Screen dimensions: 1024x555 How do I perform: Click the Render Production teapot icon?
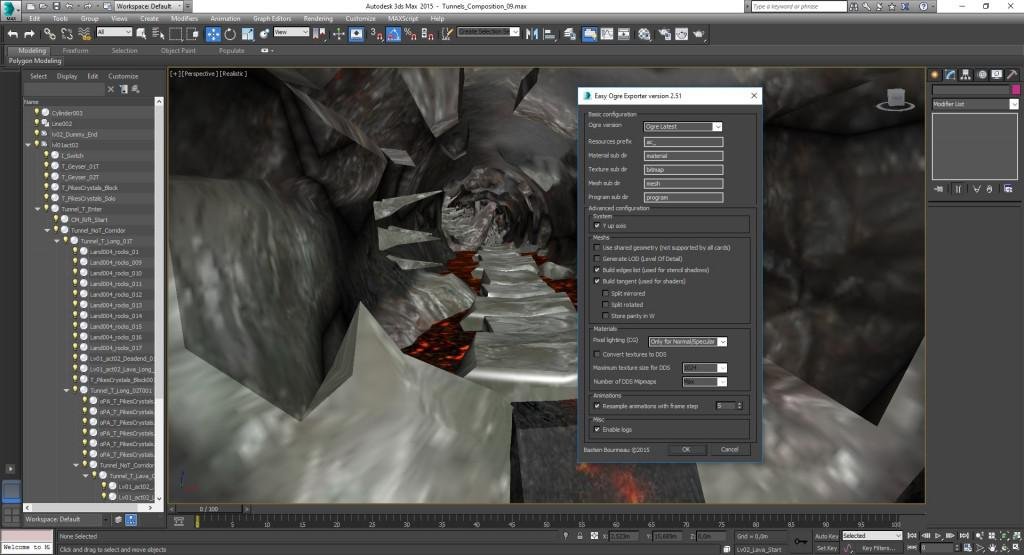pyautogui.click(x=697, y=33)
